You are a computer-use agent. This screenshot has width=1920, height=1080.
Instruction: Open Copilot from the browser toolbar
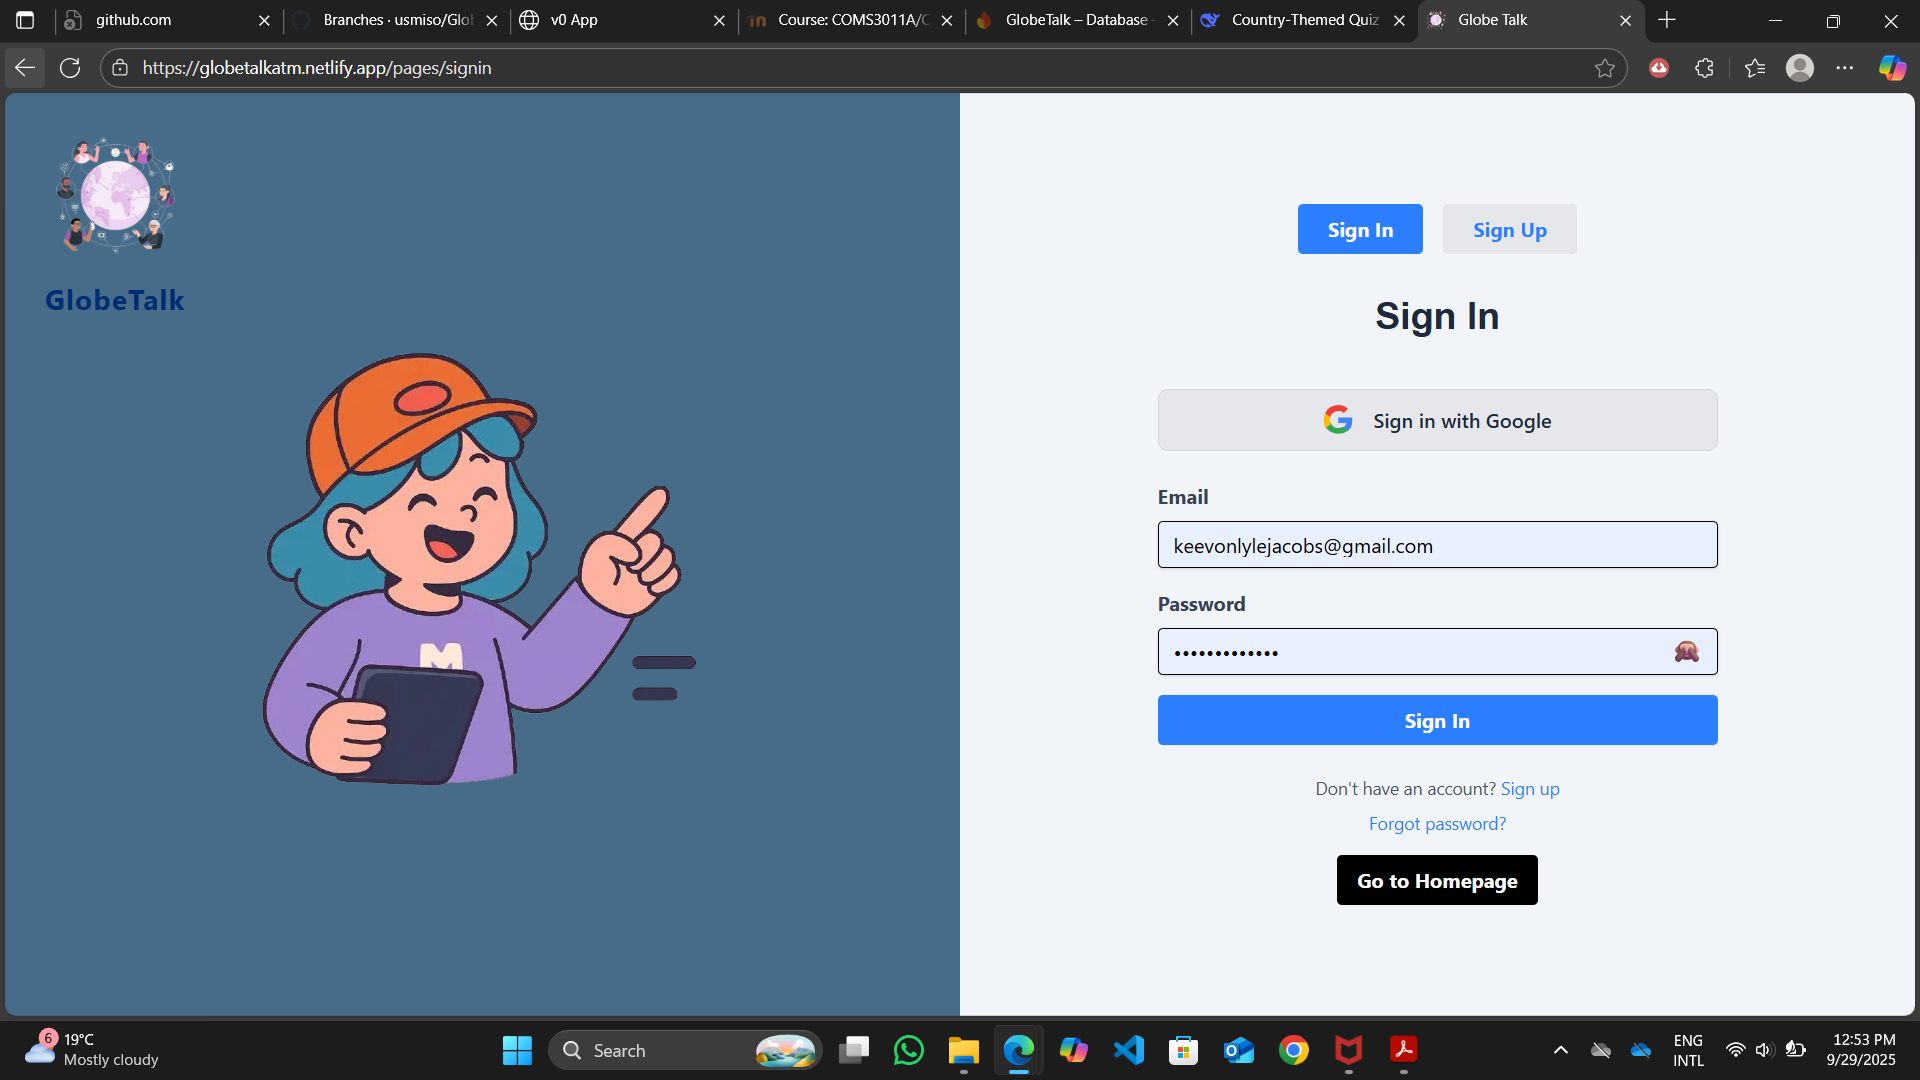point(1892,67)
